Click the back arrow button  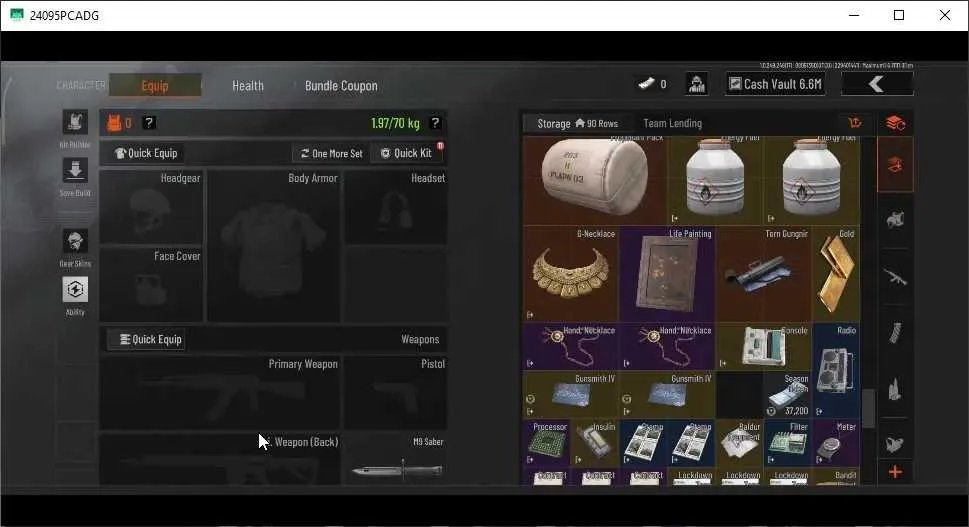877,84
